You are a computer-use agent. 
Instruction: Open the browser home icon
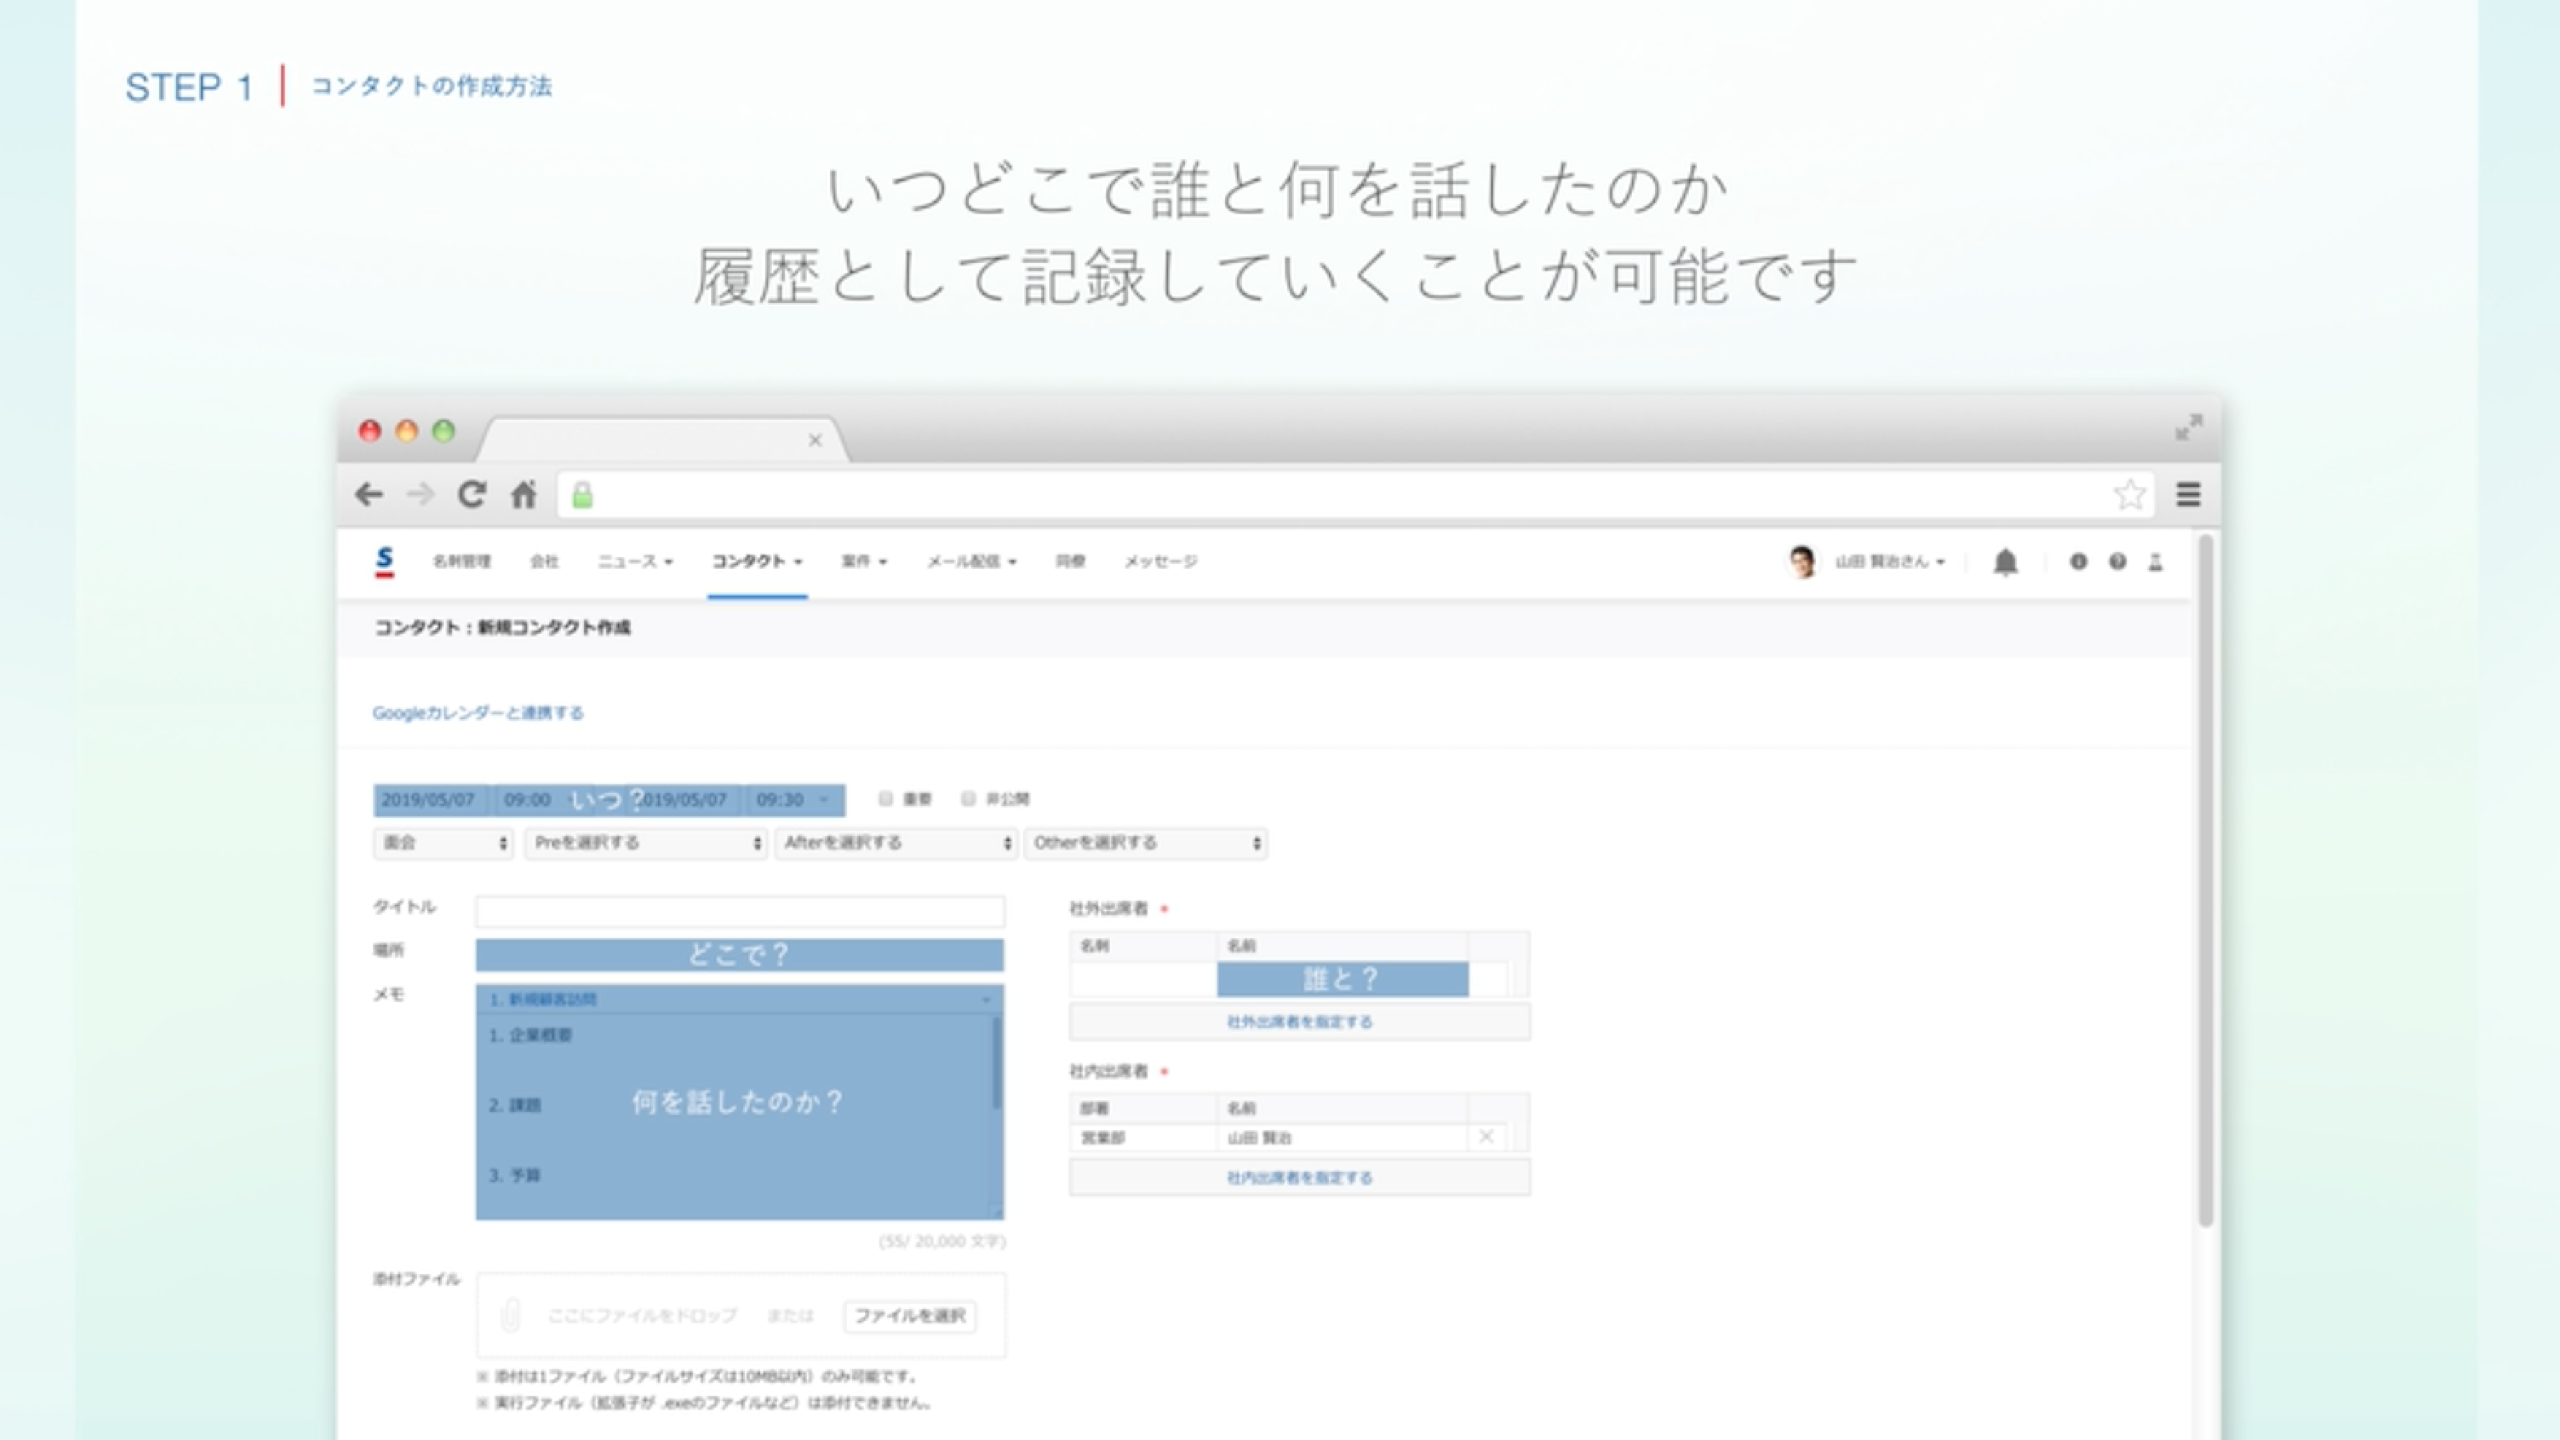point(524,494)
